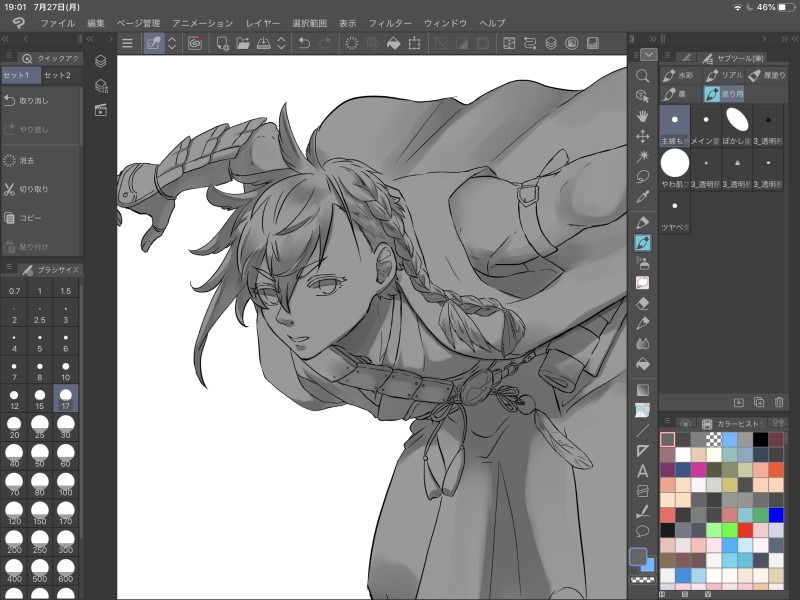Open the Quick Access panel menu icon
This screenshot has width=800, height=600.
pos(8,55)
